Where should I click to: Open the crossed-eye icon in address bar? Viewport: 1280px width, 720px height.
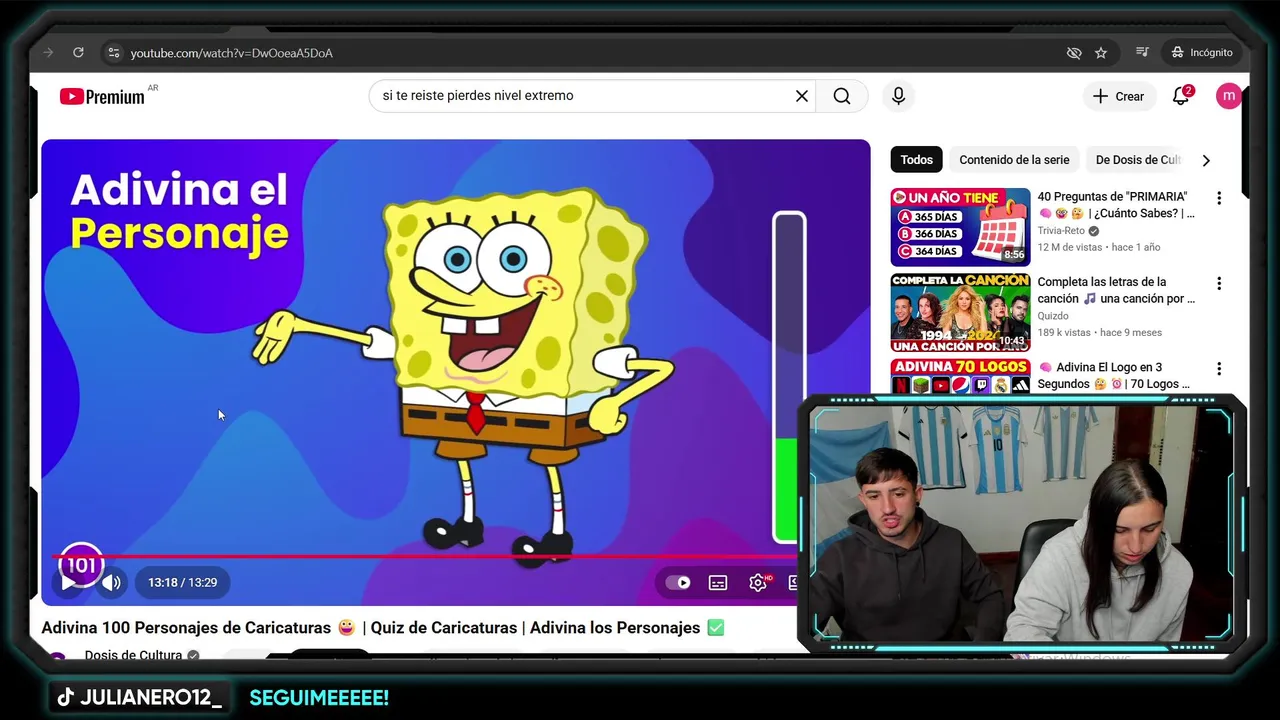pyautogui.click(x=1074, y=52)
